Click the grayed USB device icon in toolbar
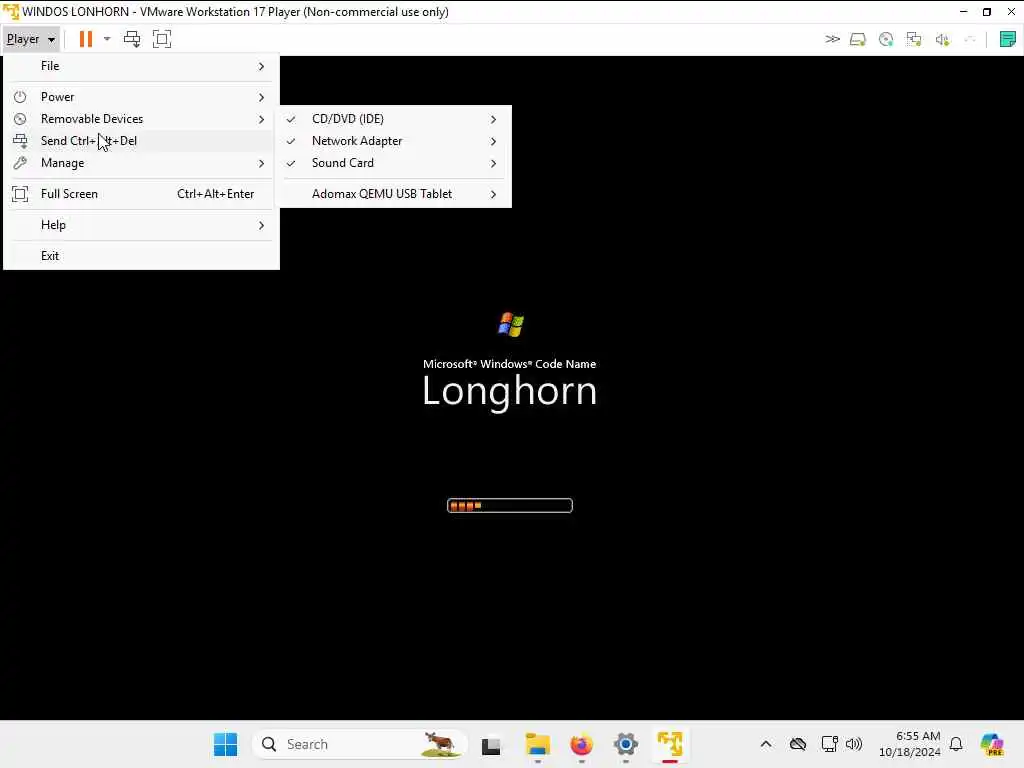Viewport: 1024px width, 768px height. tap(970, 40)
